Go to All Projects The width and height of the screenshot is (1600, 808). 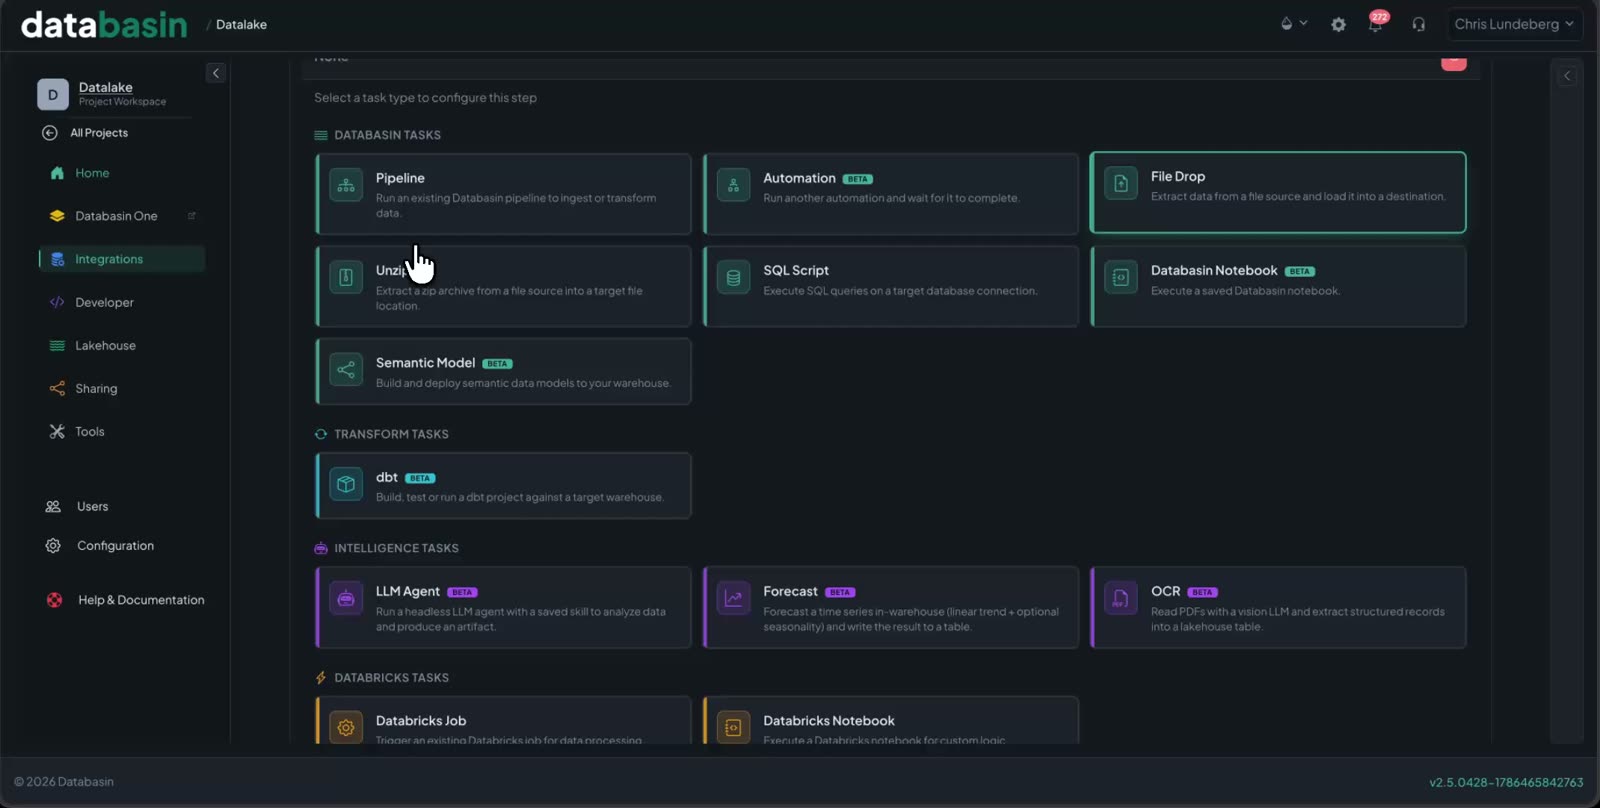[99, 133]
